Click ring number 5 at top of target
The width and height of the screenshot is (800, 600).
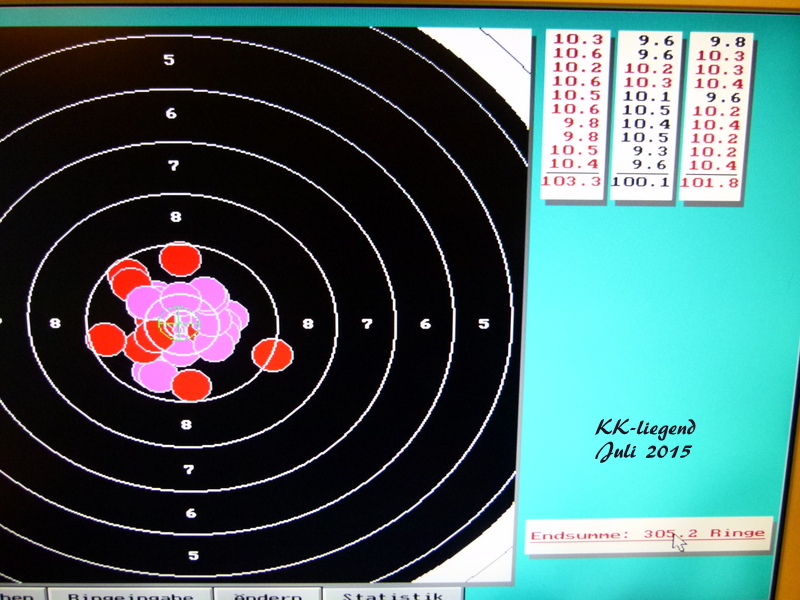click(x=169, y=60)
